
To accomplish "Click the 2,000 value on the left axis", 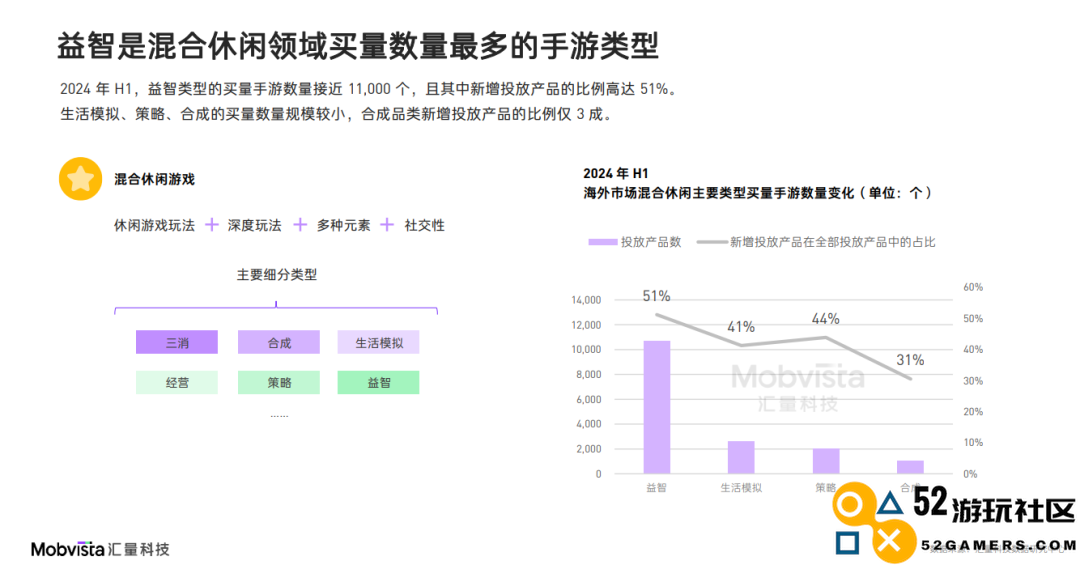I will 589,449.
